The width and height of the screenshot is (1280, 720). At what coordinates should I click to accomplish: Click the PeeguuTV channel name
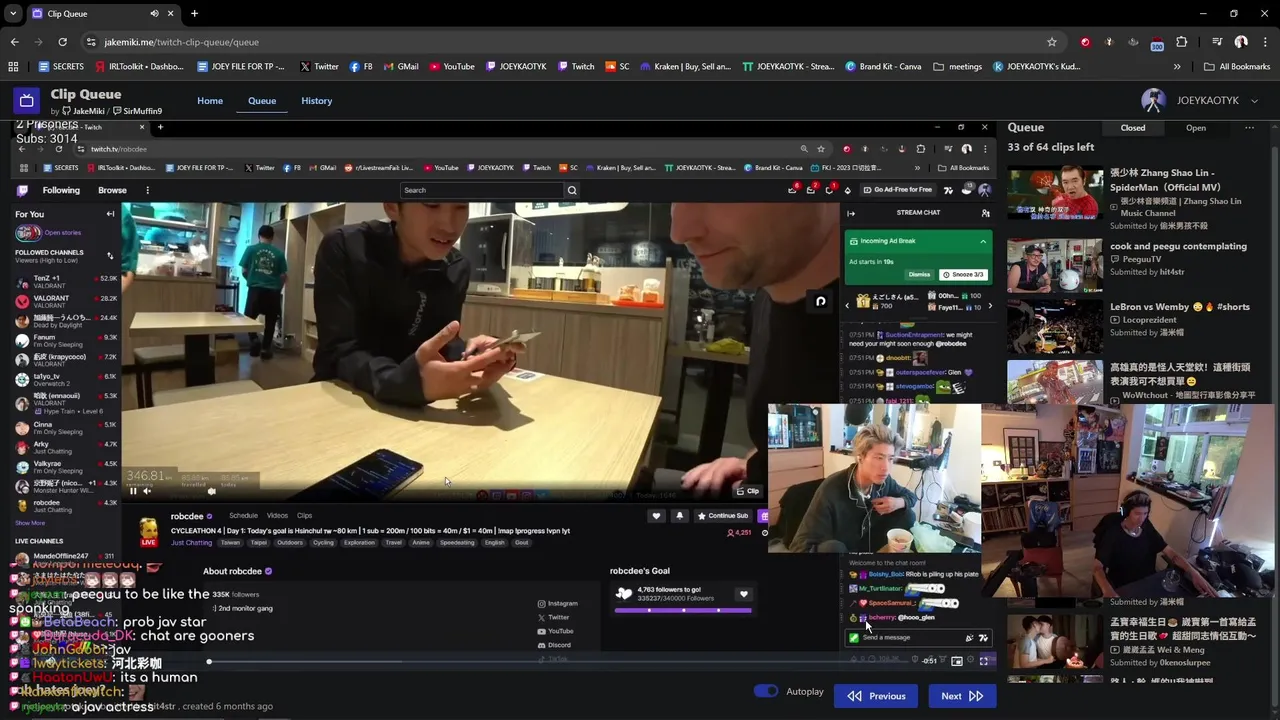click(x=1141, y=259)
